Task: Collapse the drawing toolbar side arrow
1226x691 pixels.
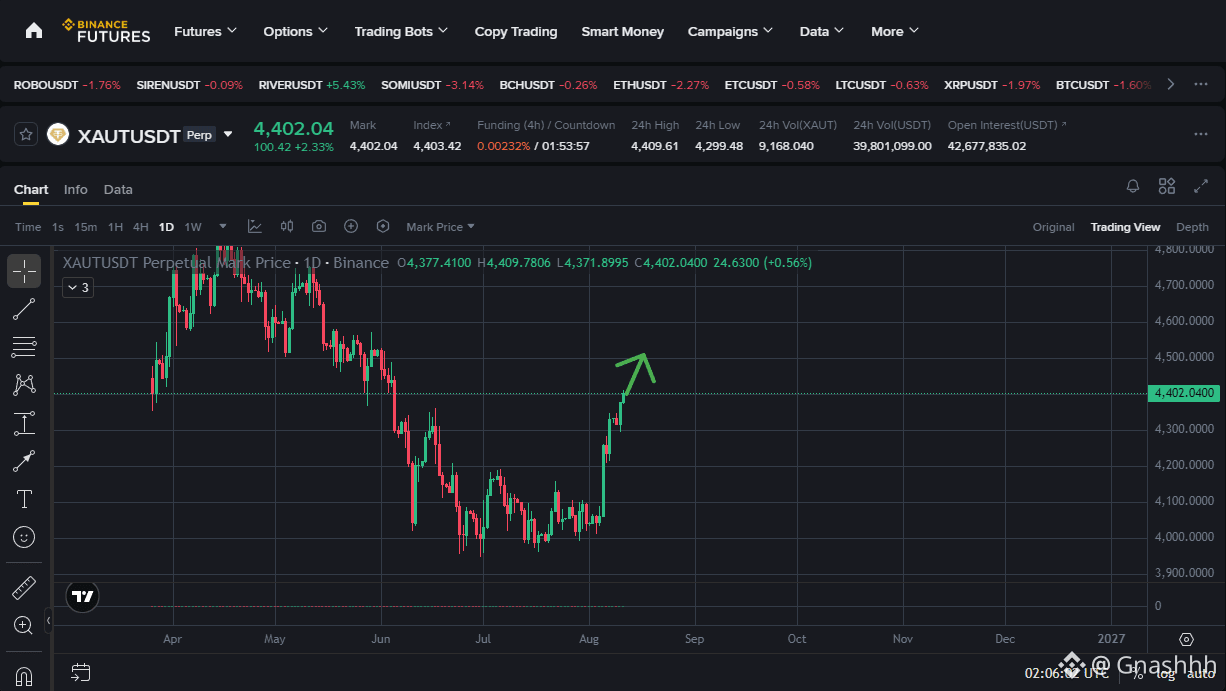Action: coord(49,621)
